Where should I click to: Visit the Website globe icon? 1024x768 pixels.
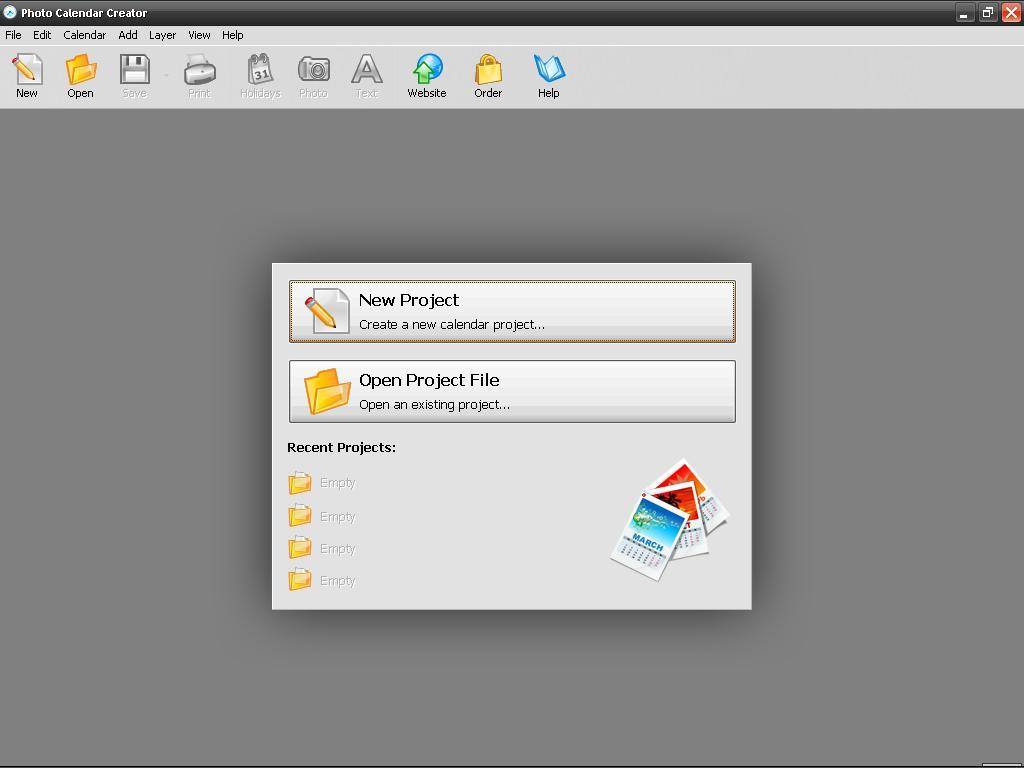427,69
